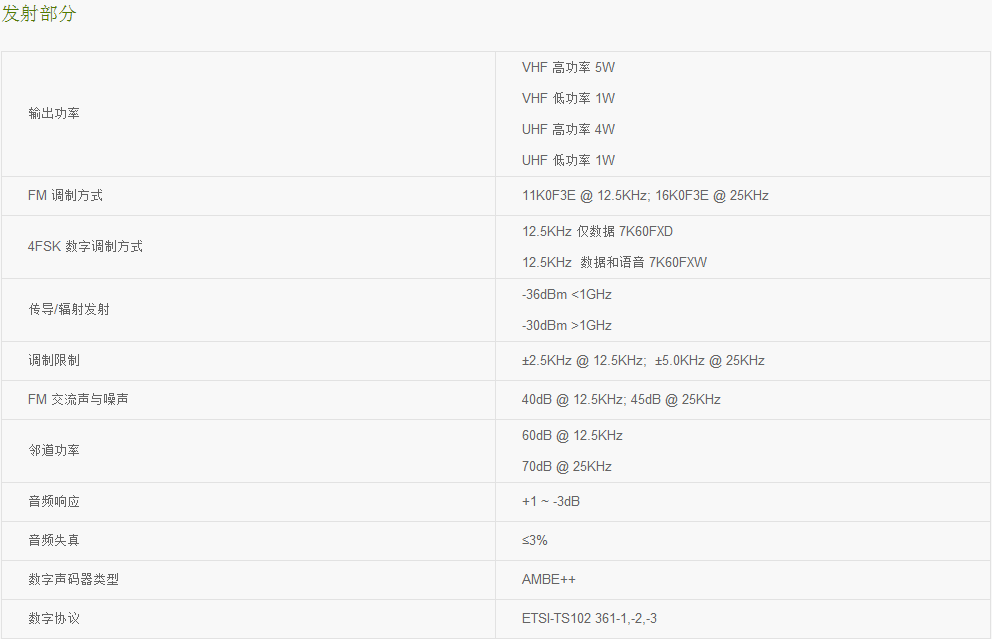The image size is (992, 639).
Task: Click the 发射部分 section heading
Action: tap(39, 13)
